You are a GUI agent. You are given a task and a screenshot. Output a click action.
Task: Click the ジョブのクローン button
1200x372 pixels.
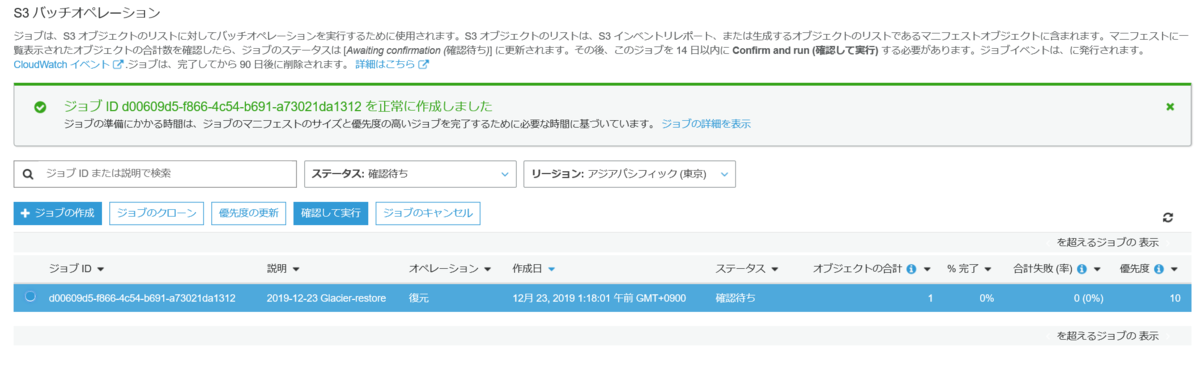click(x=156, y=213)
